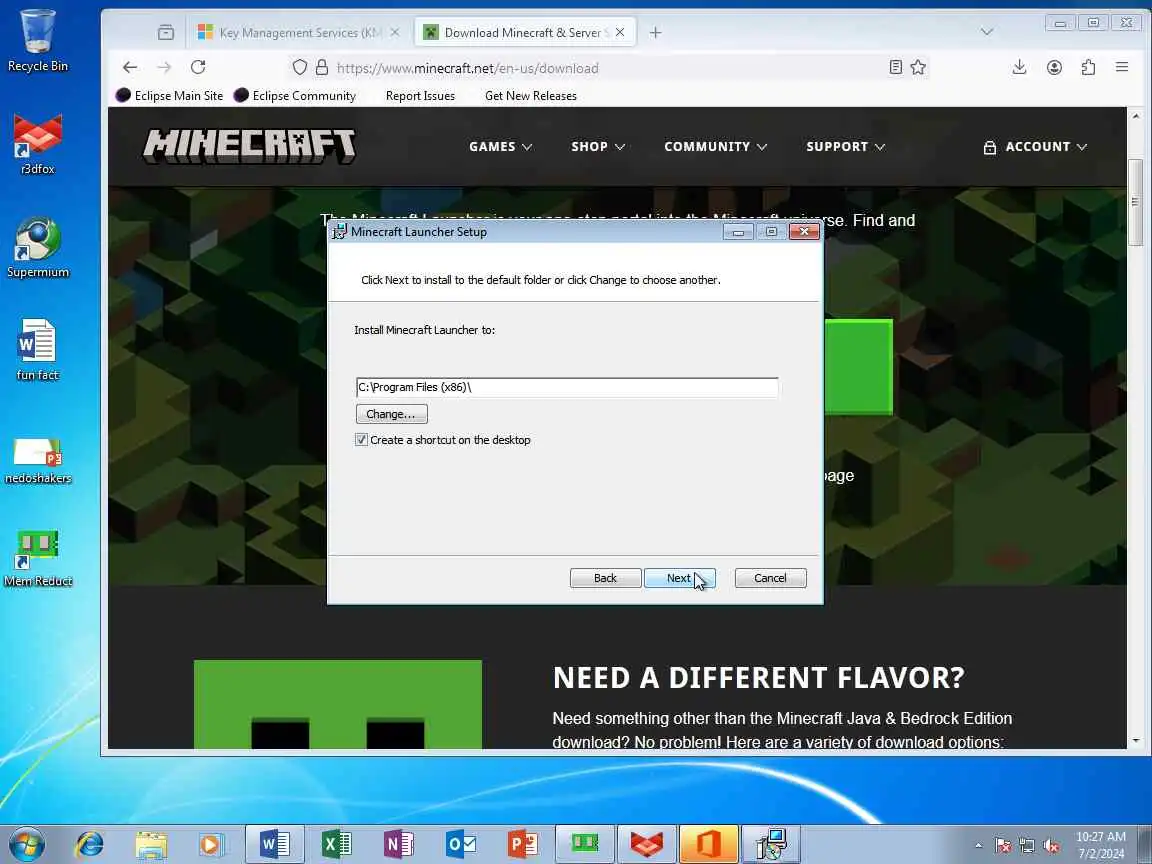Reload the current page
Viewport: 1152px width, 864px height.
pos(198,68)
